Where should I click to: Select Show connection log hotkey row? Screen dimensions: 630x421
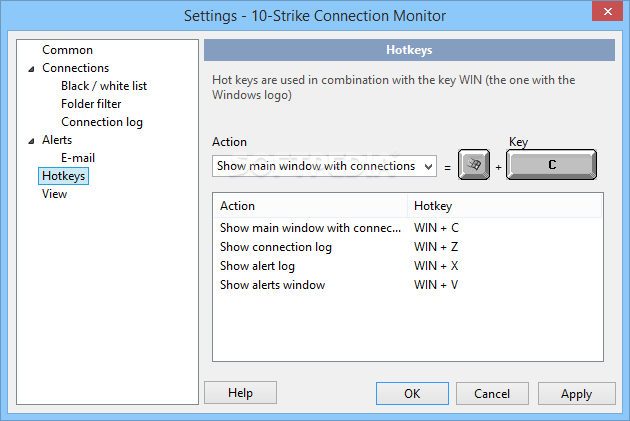(x=408, y=247)
